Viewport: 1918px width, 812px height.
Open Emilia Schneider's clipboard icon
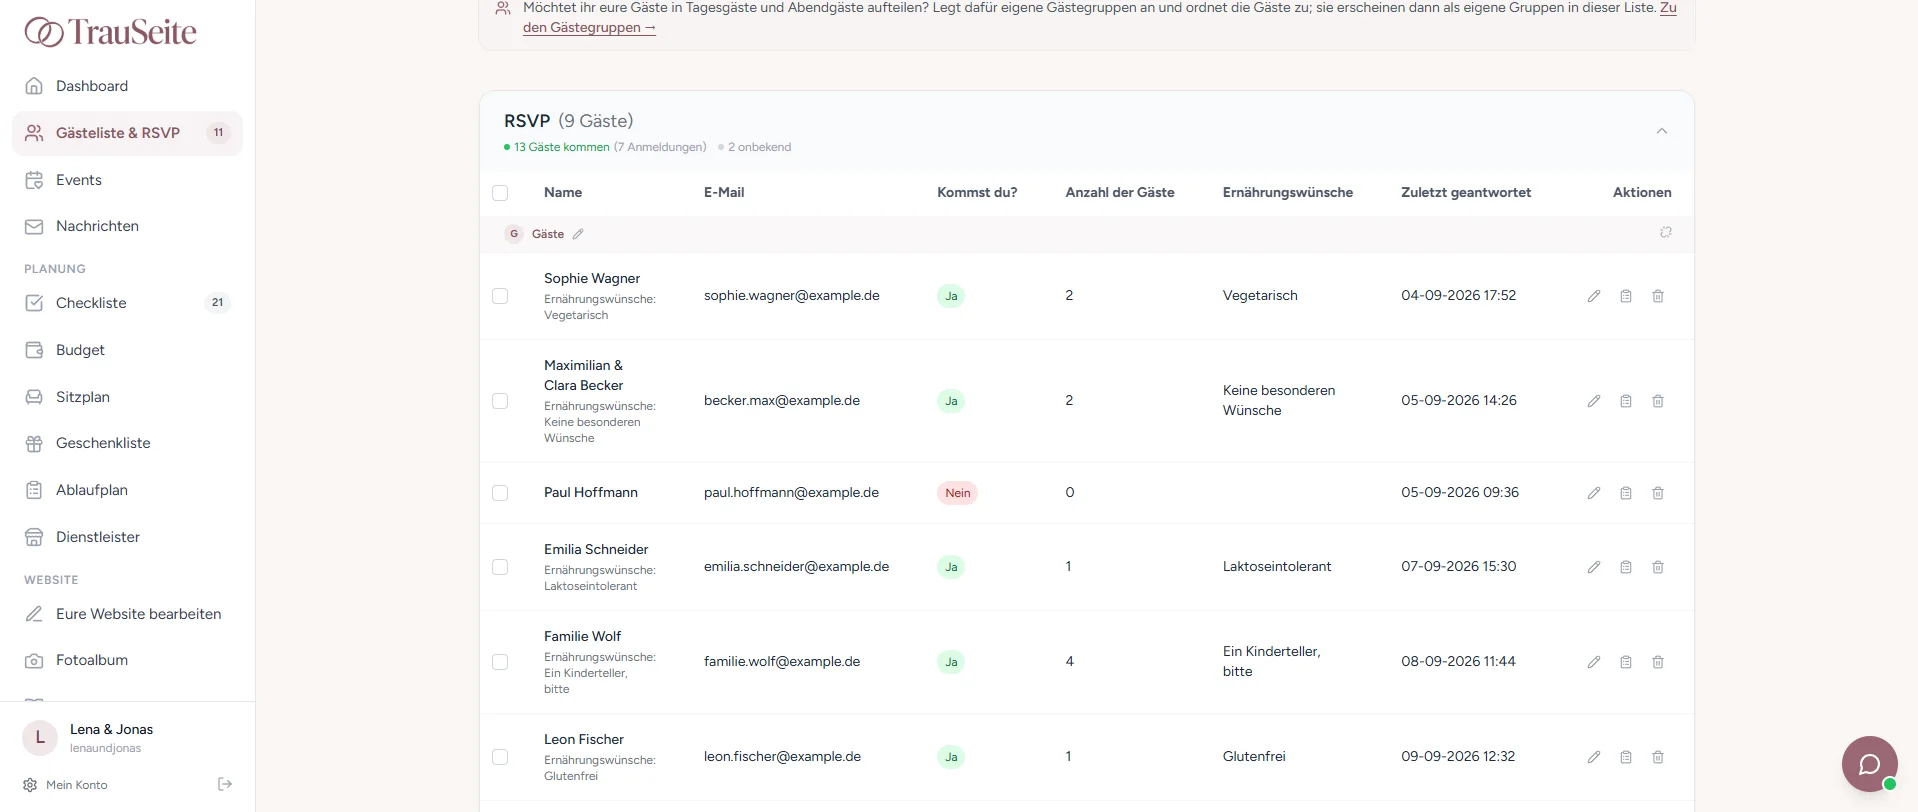tap(1626, 567)
